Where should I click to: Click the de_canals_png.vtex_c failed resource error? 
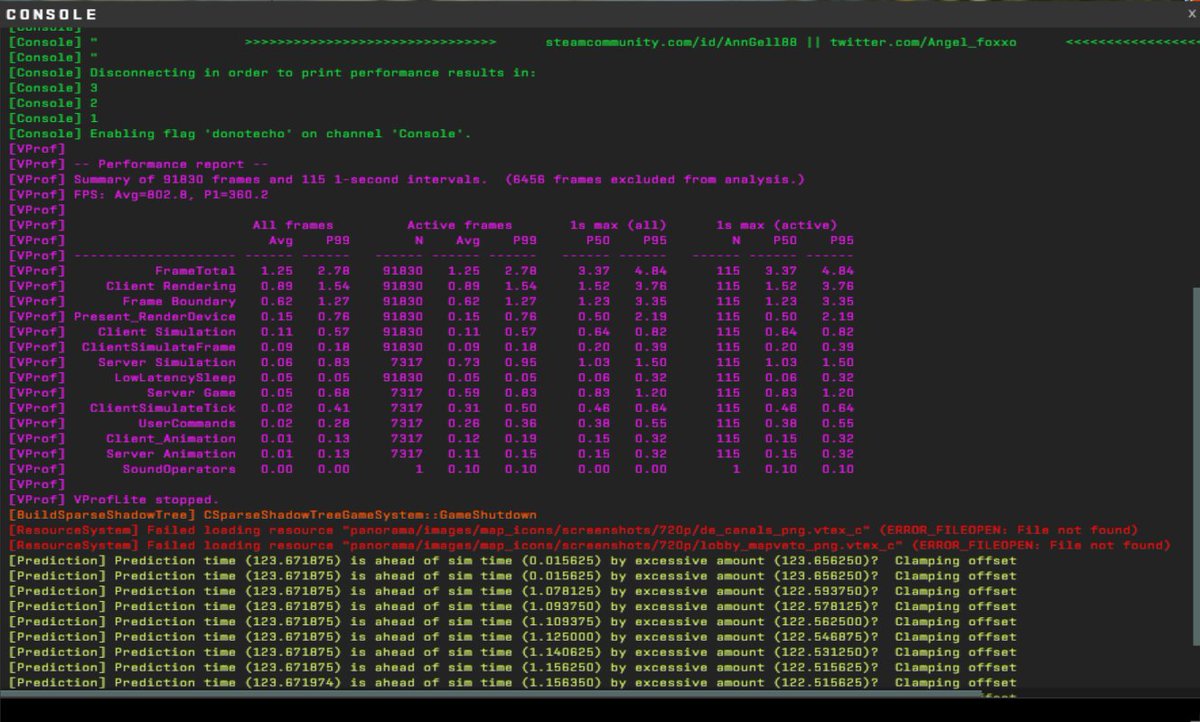[573, 530]
